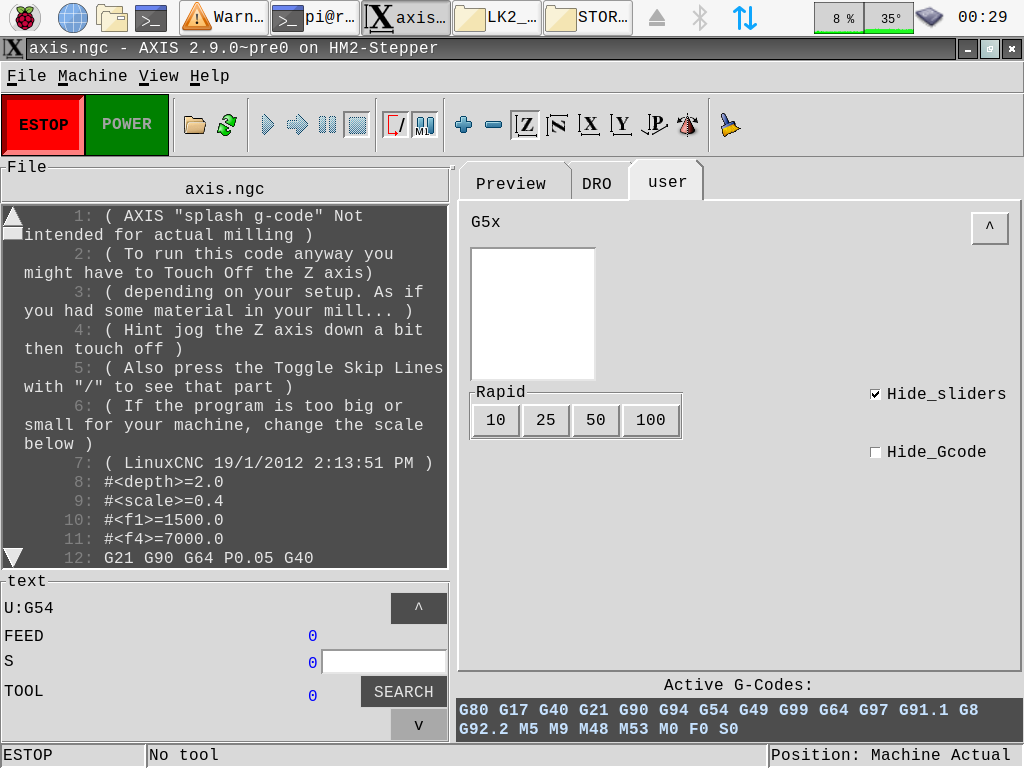Switch to the Preview tab
Viewport: 1024px width, 768px height.
(x=511, y=184)
